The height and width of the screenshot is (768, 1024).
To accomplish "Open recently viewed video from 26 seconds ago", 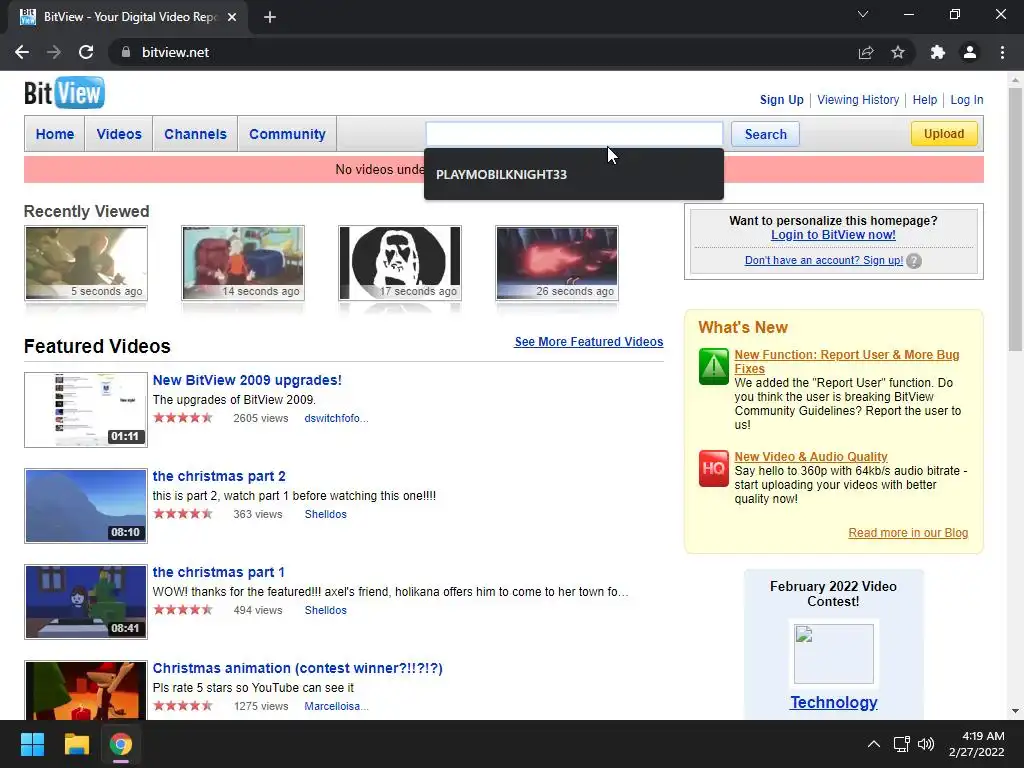I will 557,263.
